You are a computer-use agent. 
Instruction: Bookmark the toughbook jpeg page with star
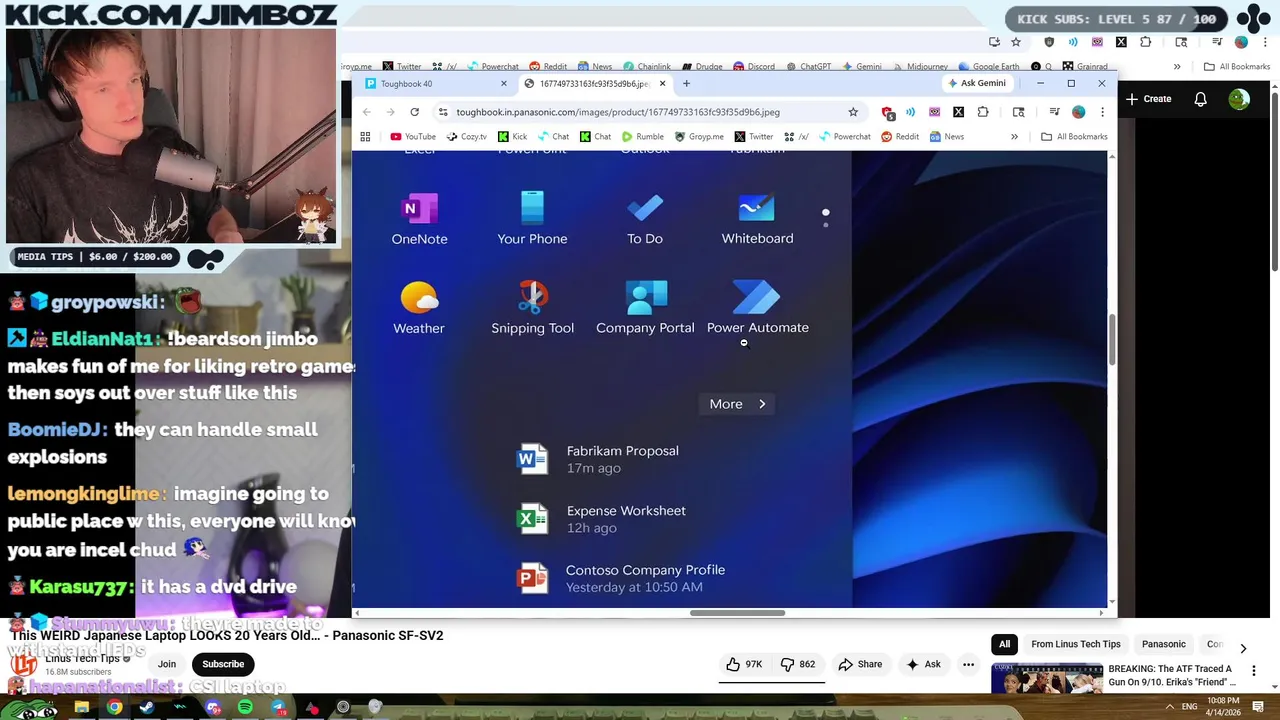point(853,112)
